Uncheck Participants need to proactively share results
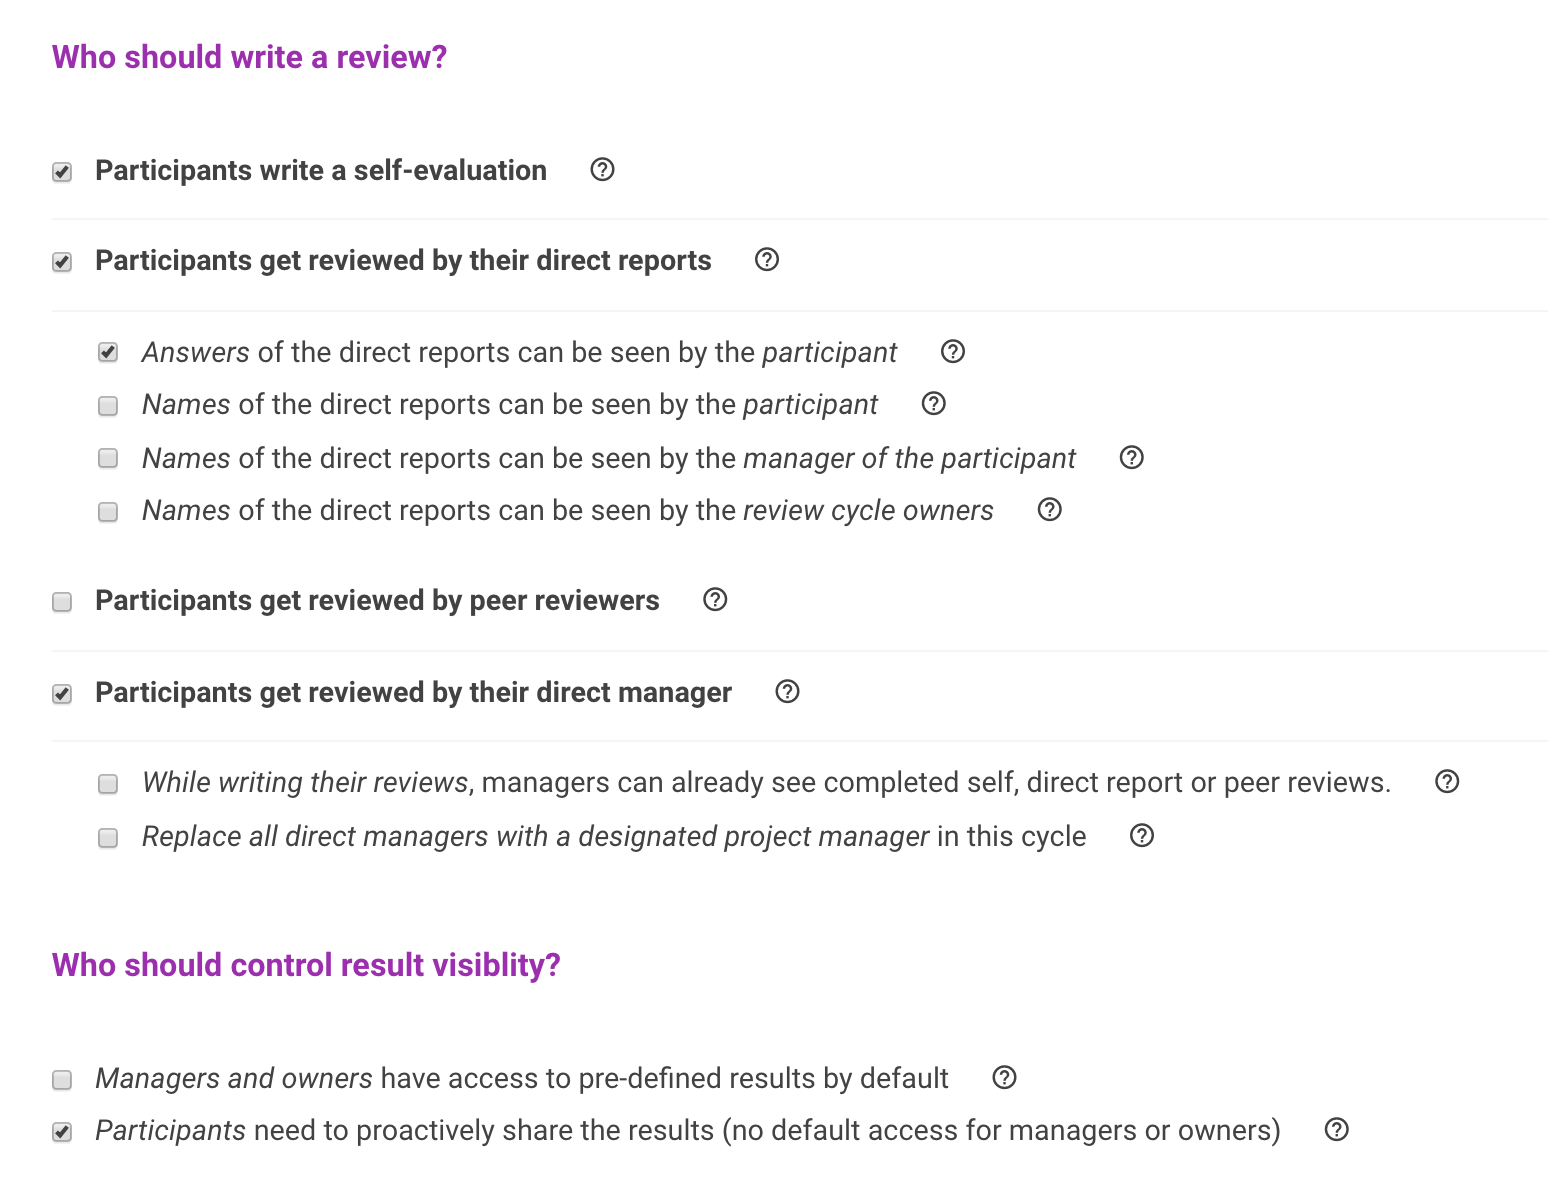The image size is (1548, 1200). pos(62,1132)
